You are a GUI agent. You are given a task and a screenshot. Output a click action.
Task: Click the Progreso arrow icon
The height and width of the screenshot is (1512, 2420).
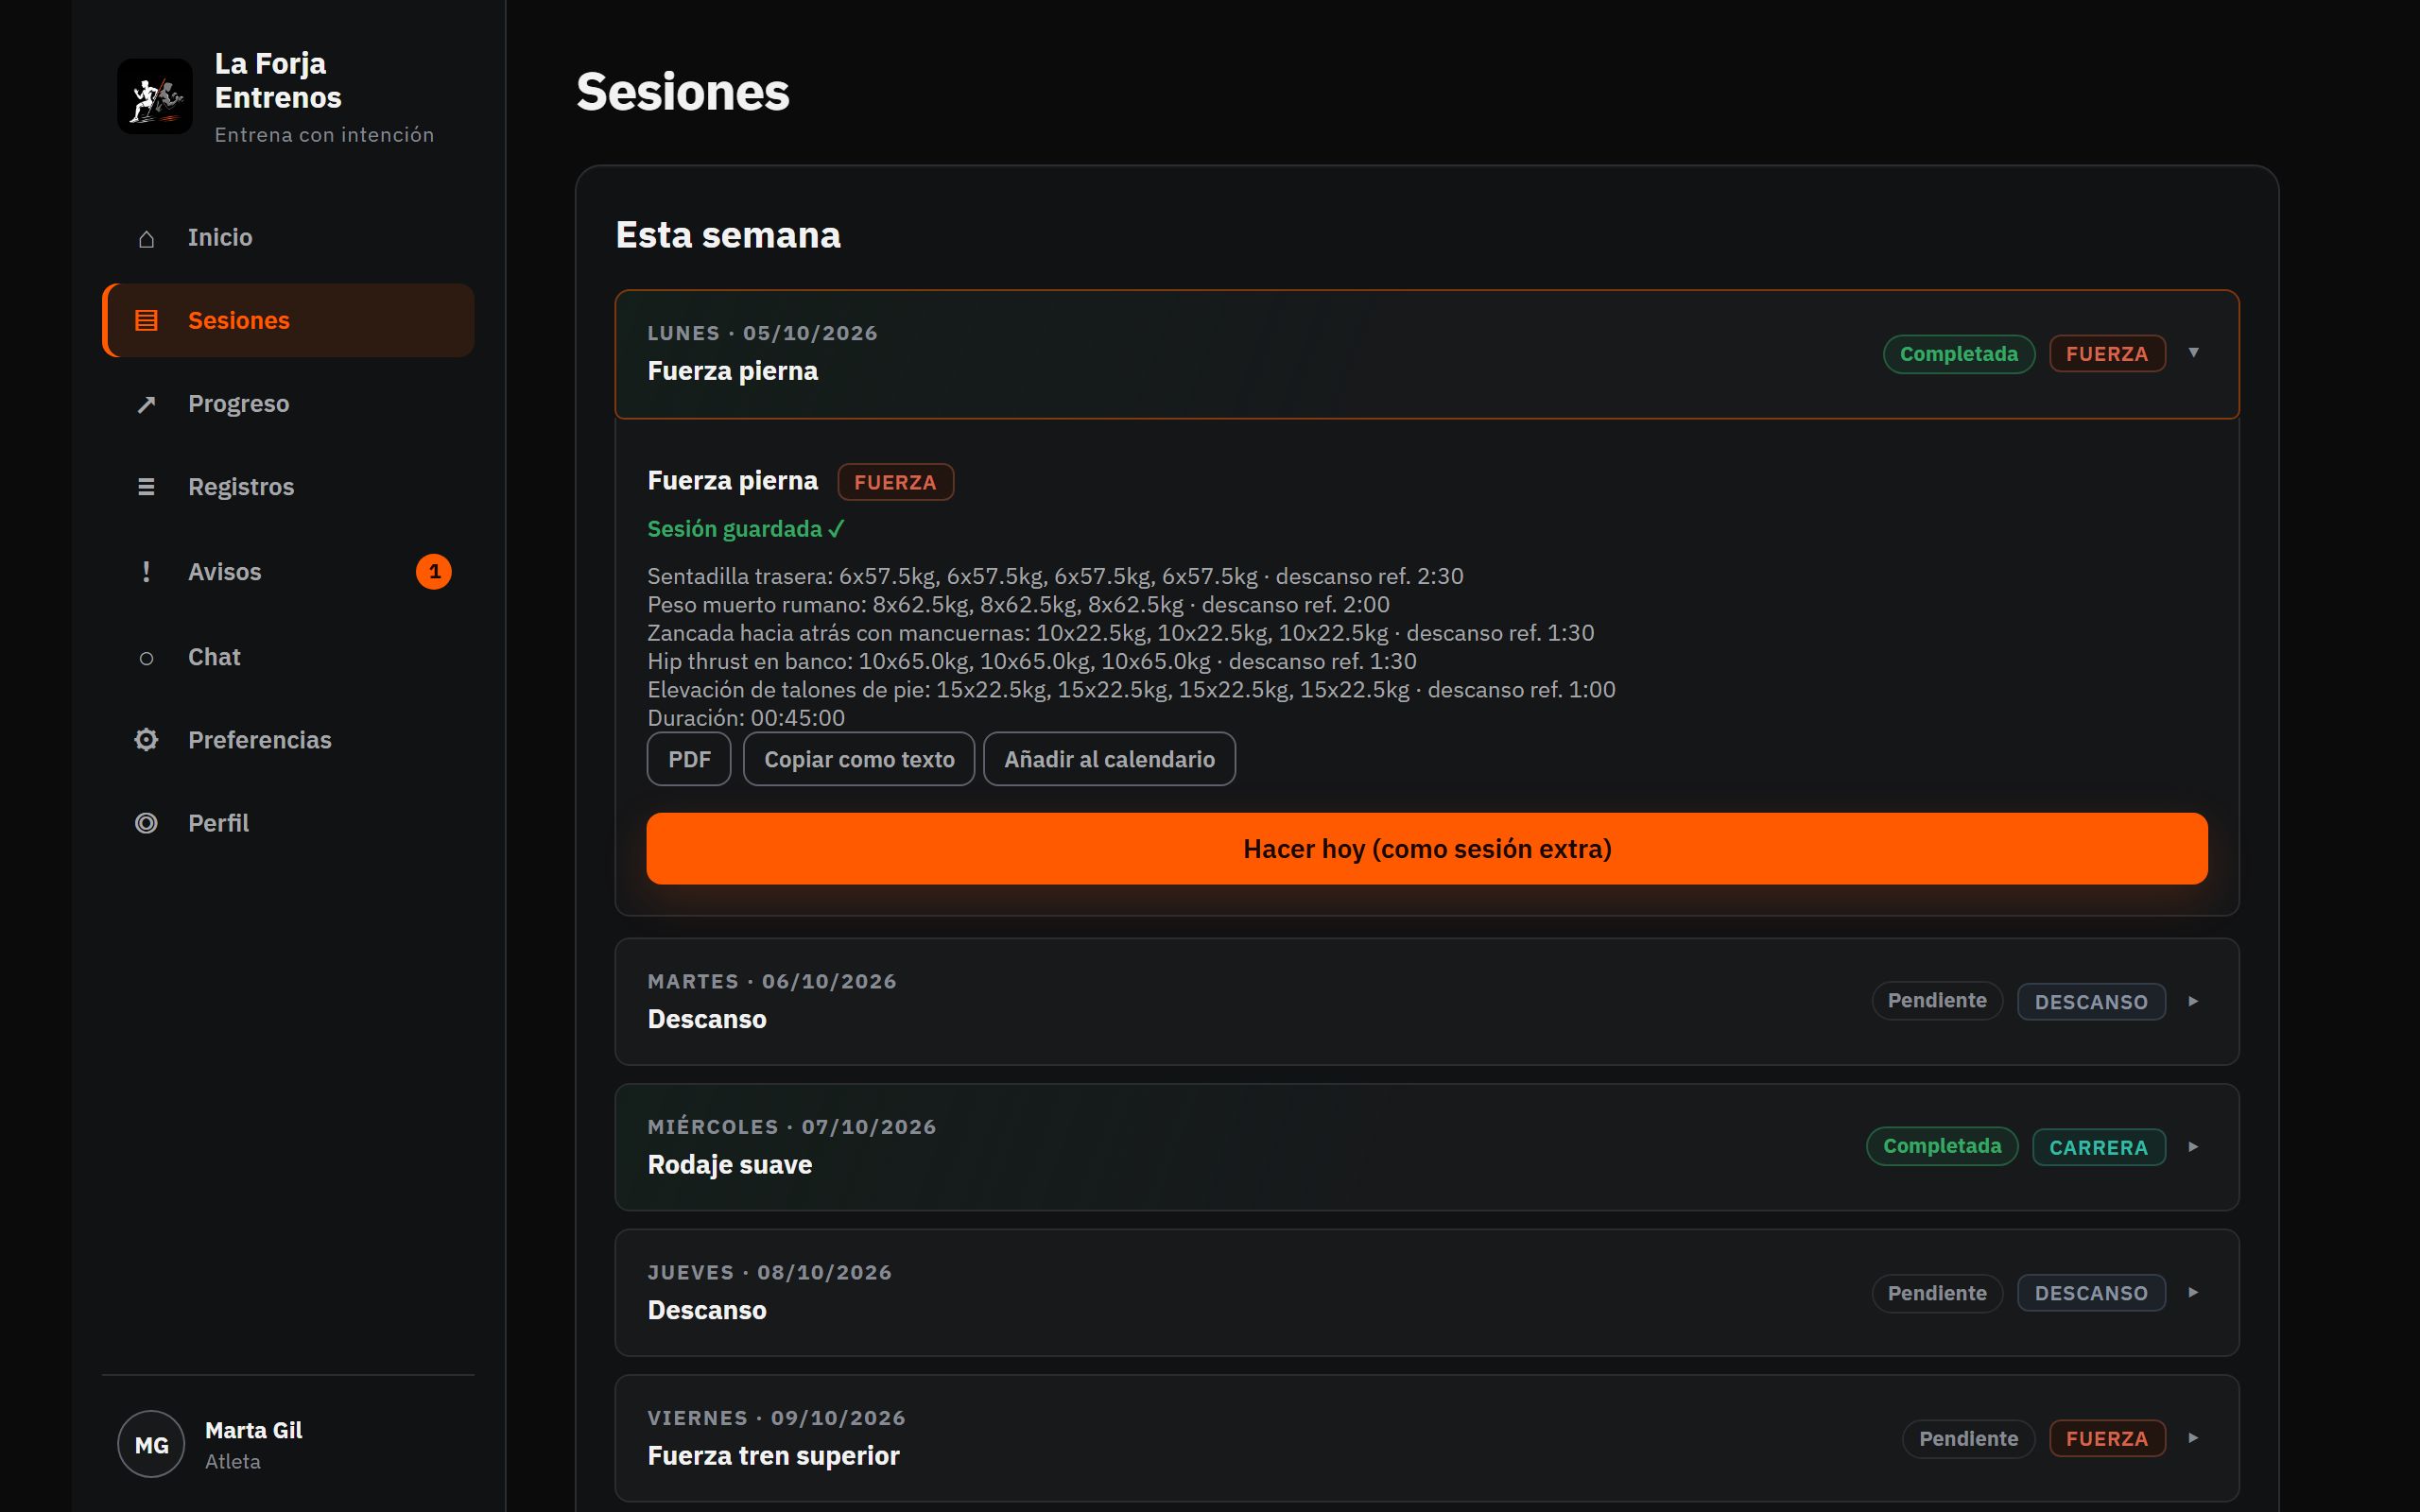pyautogui.click(x=146, y=404)
